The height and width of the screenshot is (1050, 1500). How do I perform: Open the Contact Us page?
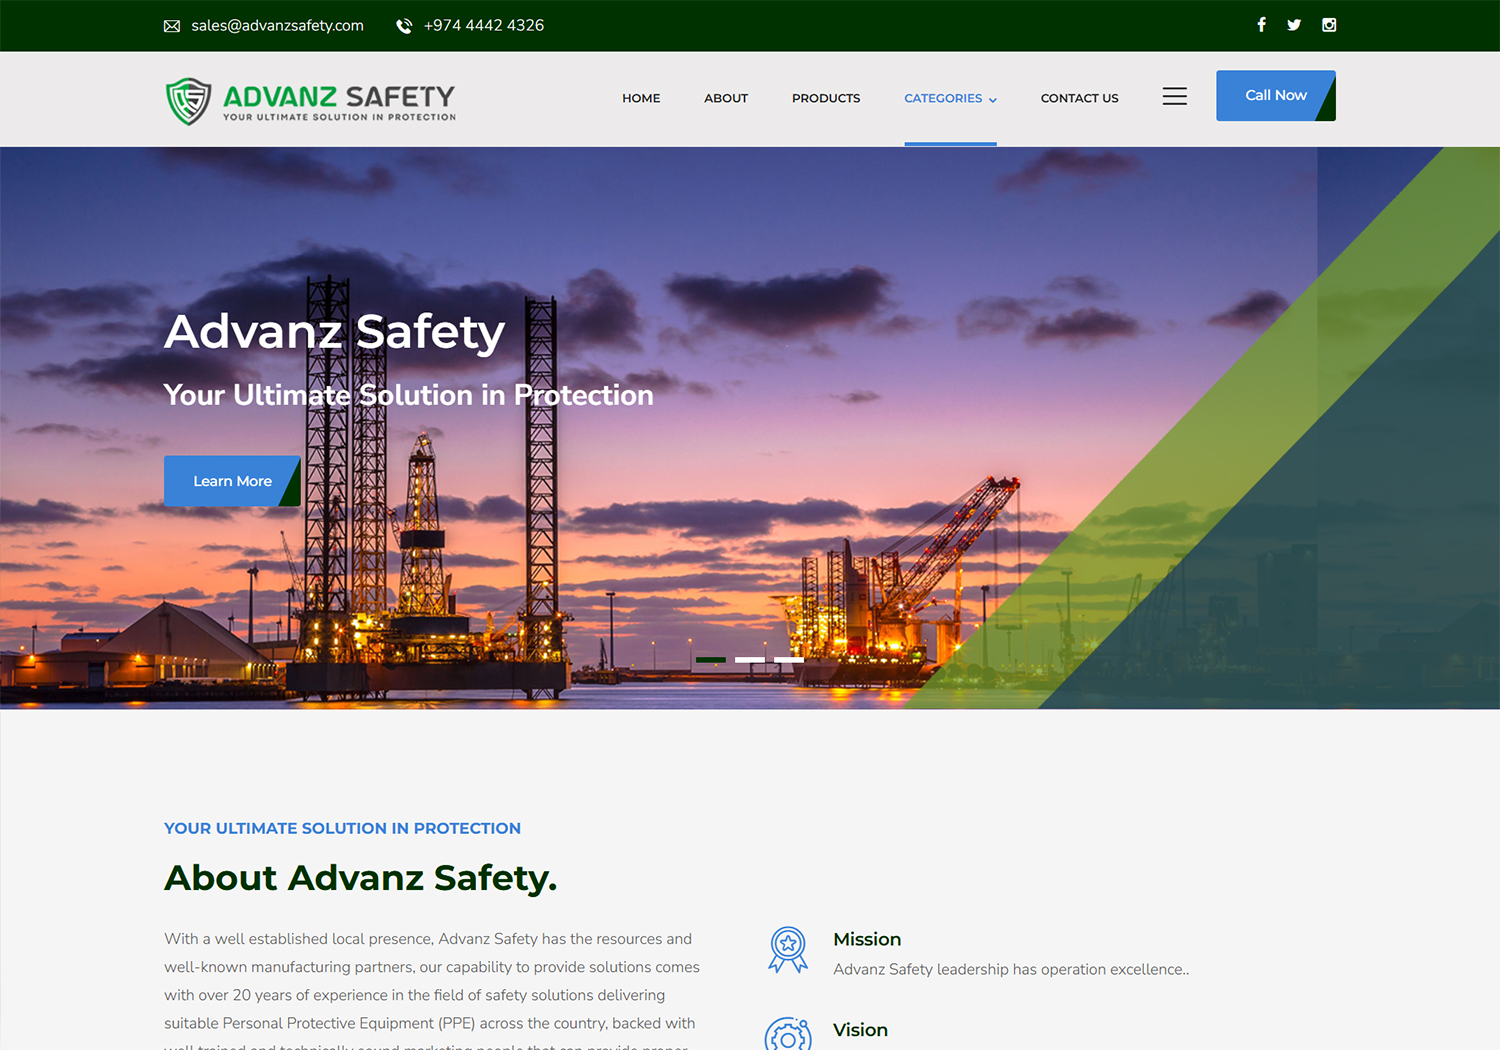click(1079, 98)
